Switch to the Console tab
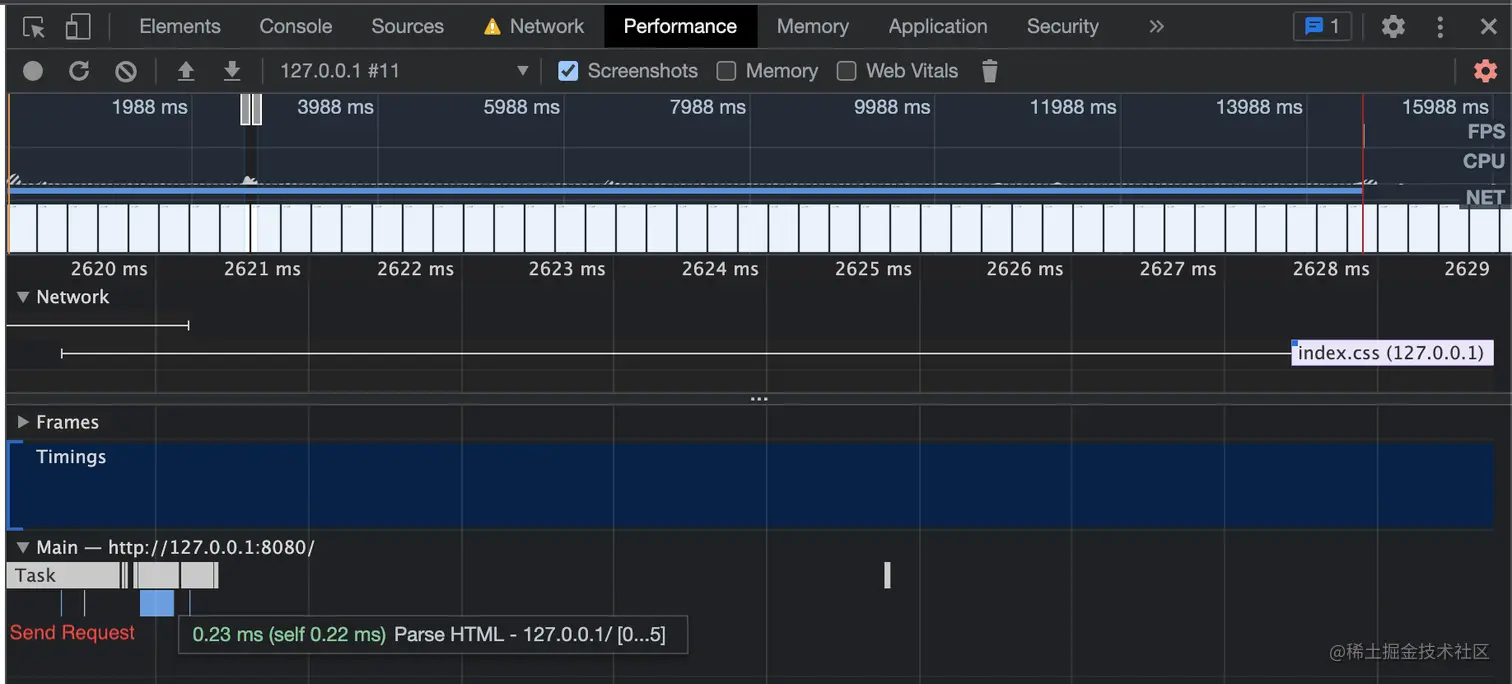This screenshot has width=1512, height=684. [295, 27]
